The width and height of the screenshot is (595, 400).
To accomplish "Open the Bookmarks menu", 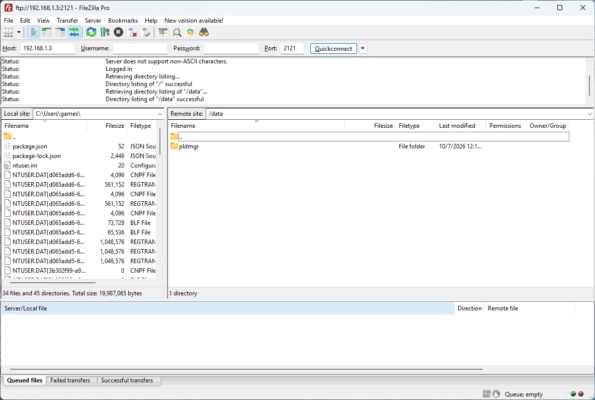I will 123,20.
